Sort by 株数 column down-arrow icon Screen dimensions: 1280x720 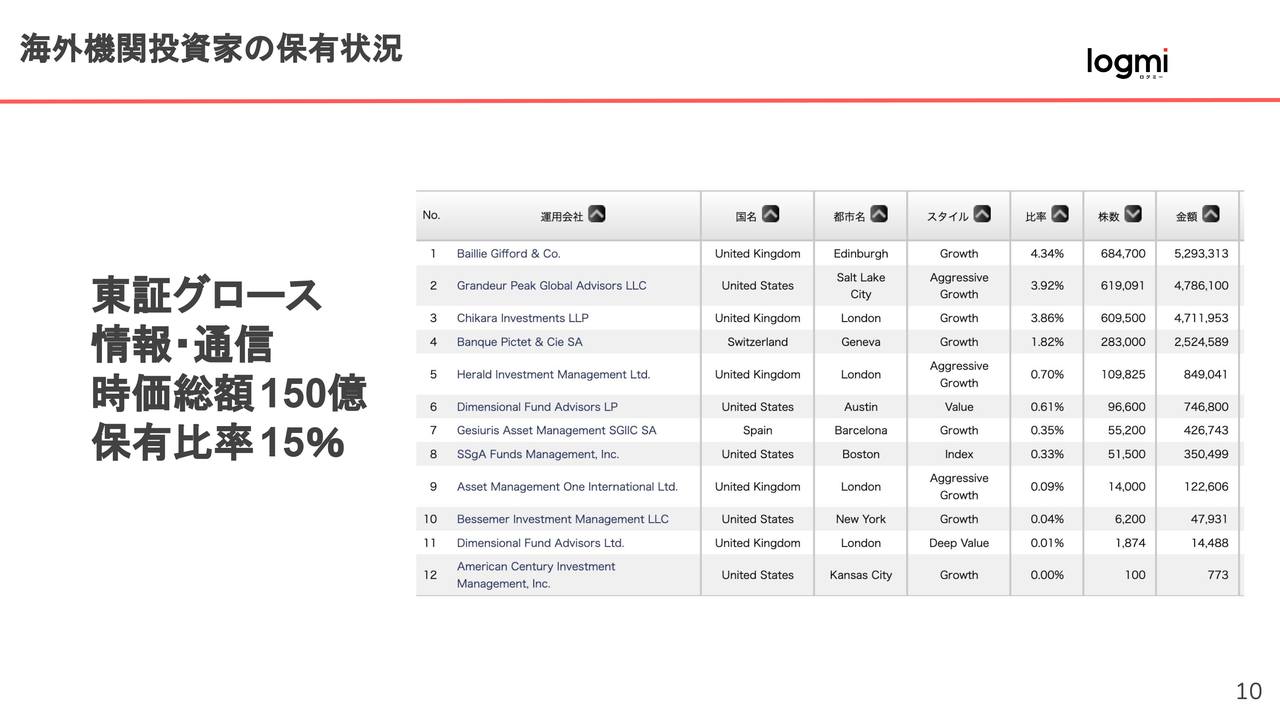click(x=1133, y=214)
